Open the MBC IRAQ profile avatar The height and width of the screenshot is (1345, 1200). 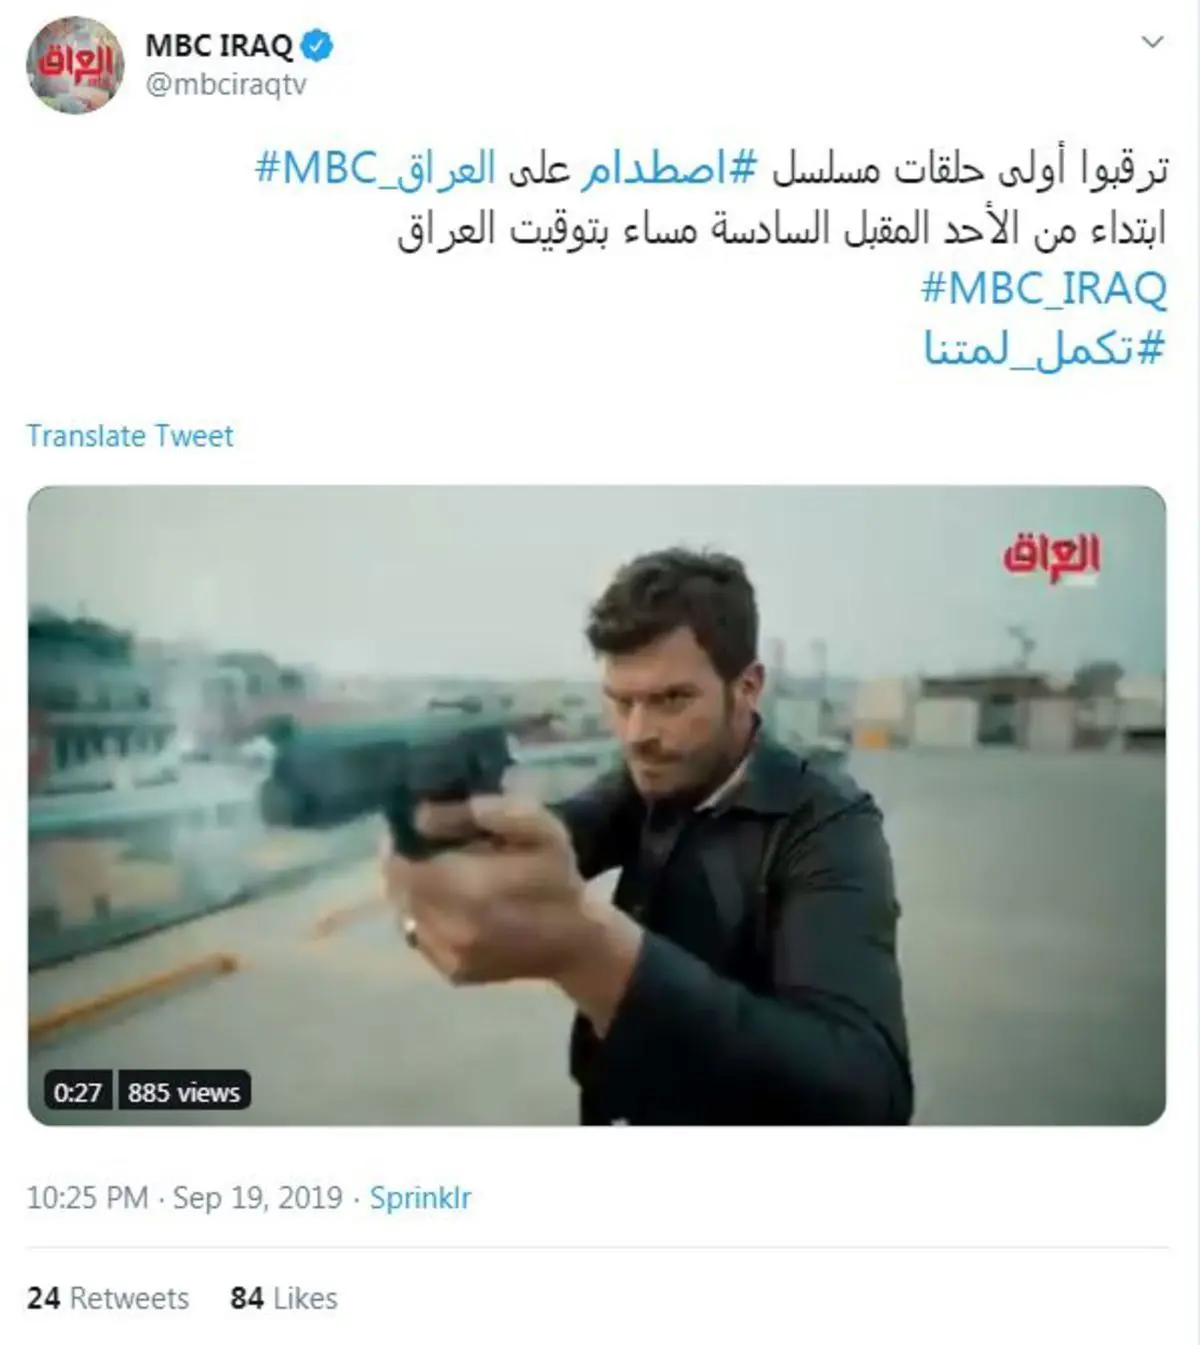(75, 65)
